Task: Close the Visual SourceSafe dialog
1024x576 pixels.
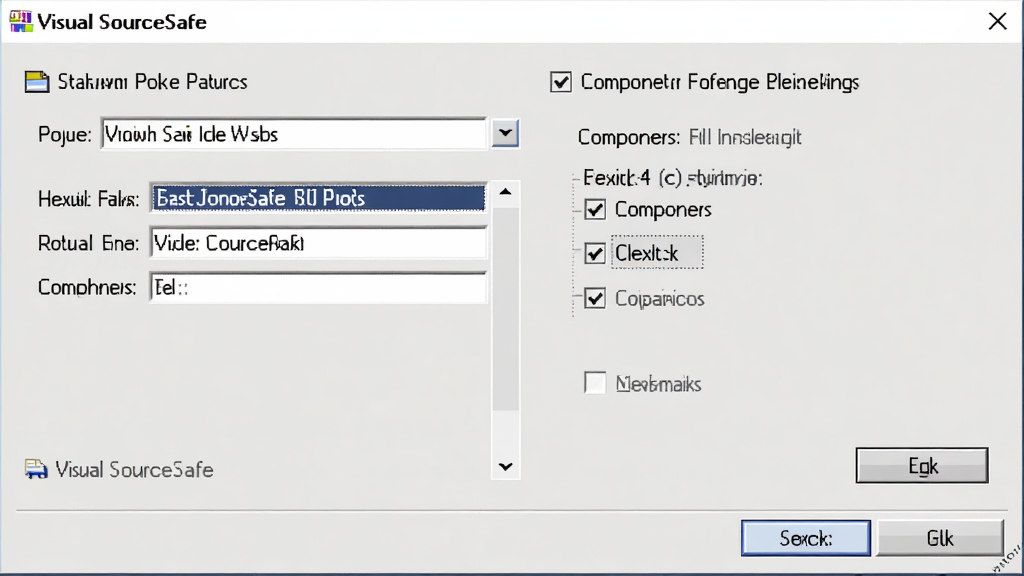Action: pyautogui.click(x=997, y=22)
